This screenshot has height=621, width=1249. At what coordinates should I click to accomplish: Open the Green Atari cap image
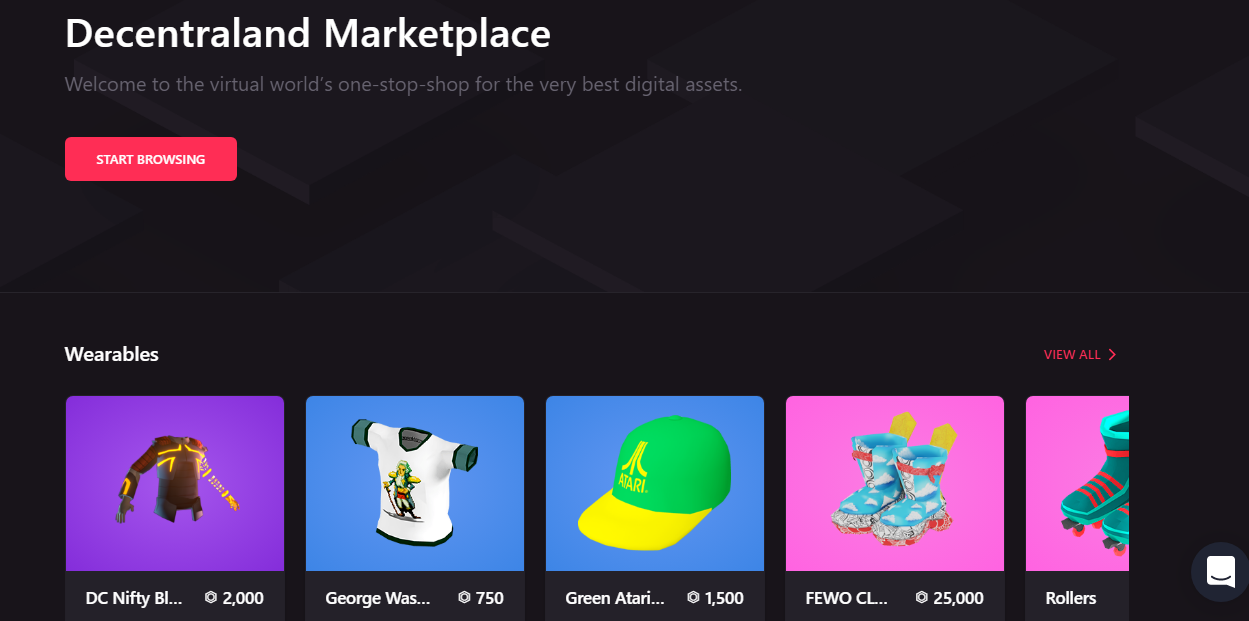pos(655,484)
